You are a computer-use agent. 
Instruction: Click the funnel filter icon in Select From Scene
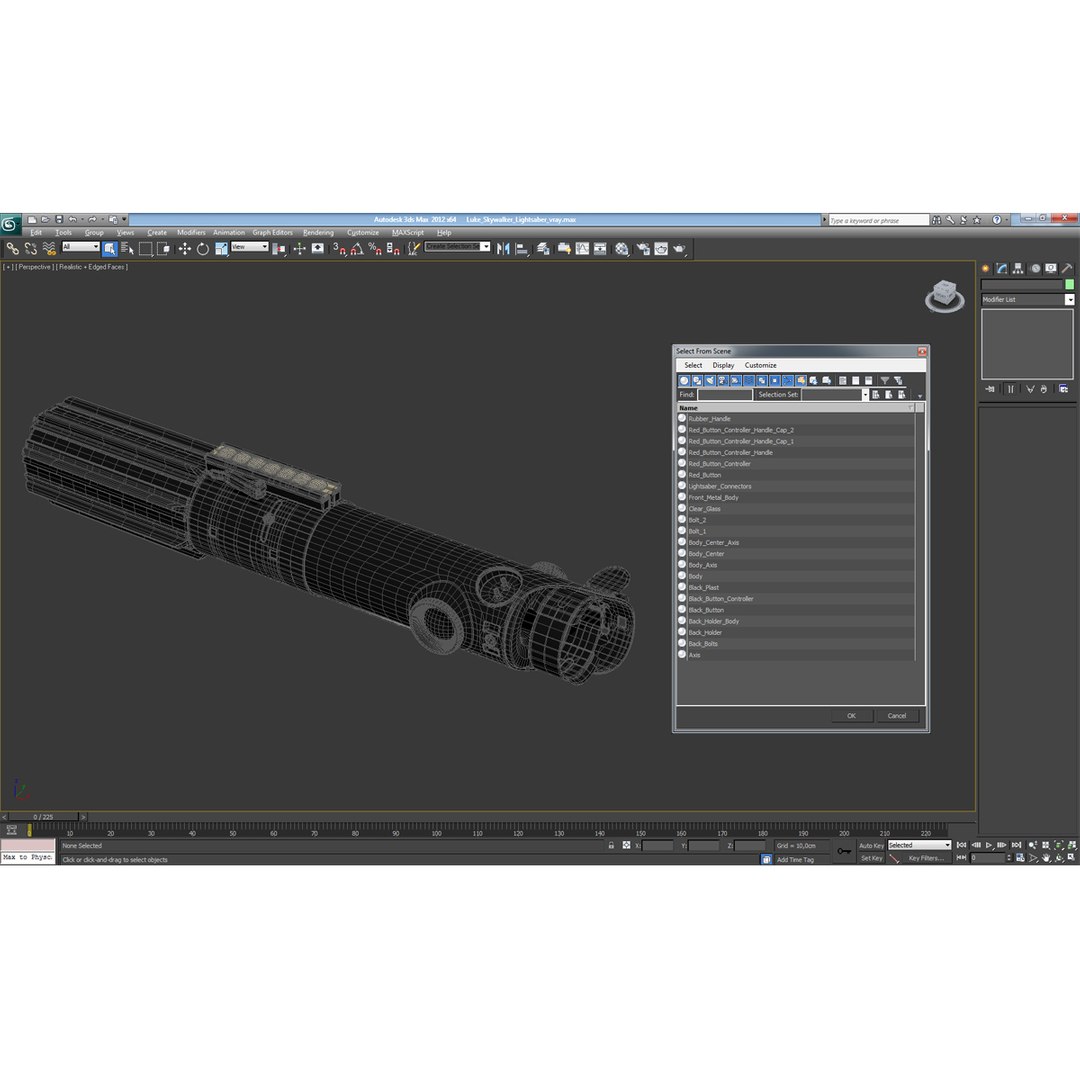885,380
